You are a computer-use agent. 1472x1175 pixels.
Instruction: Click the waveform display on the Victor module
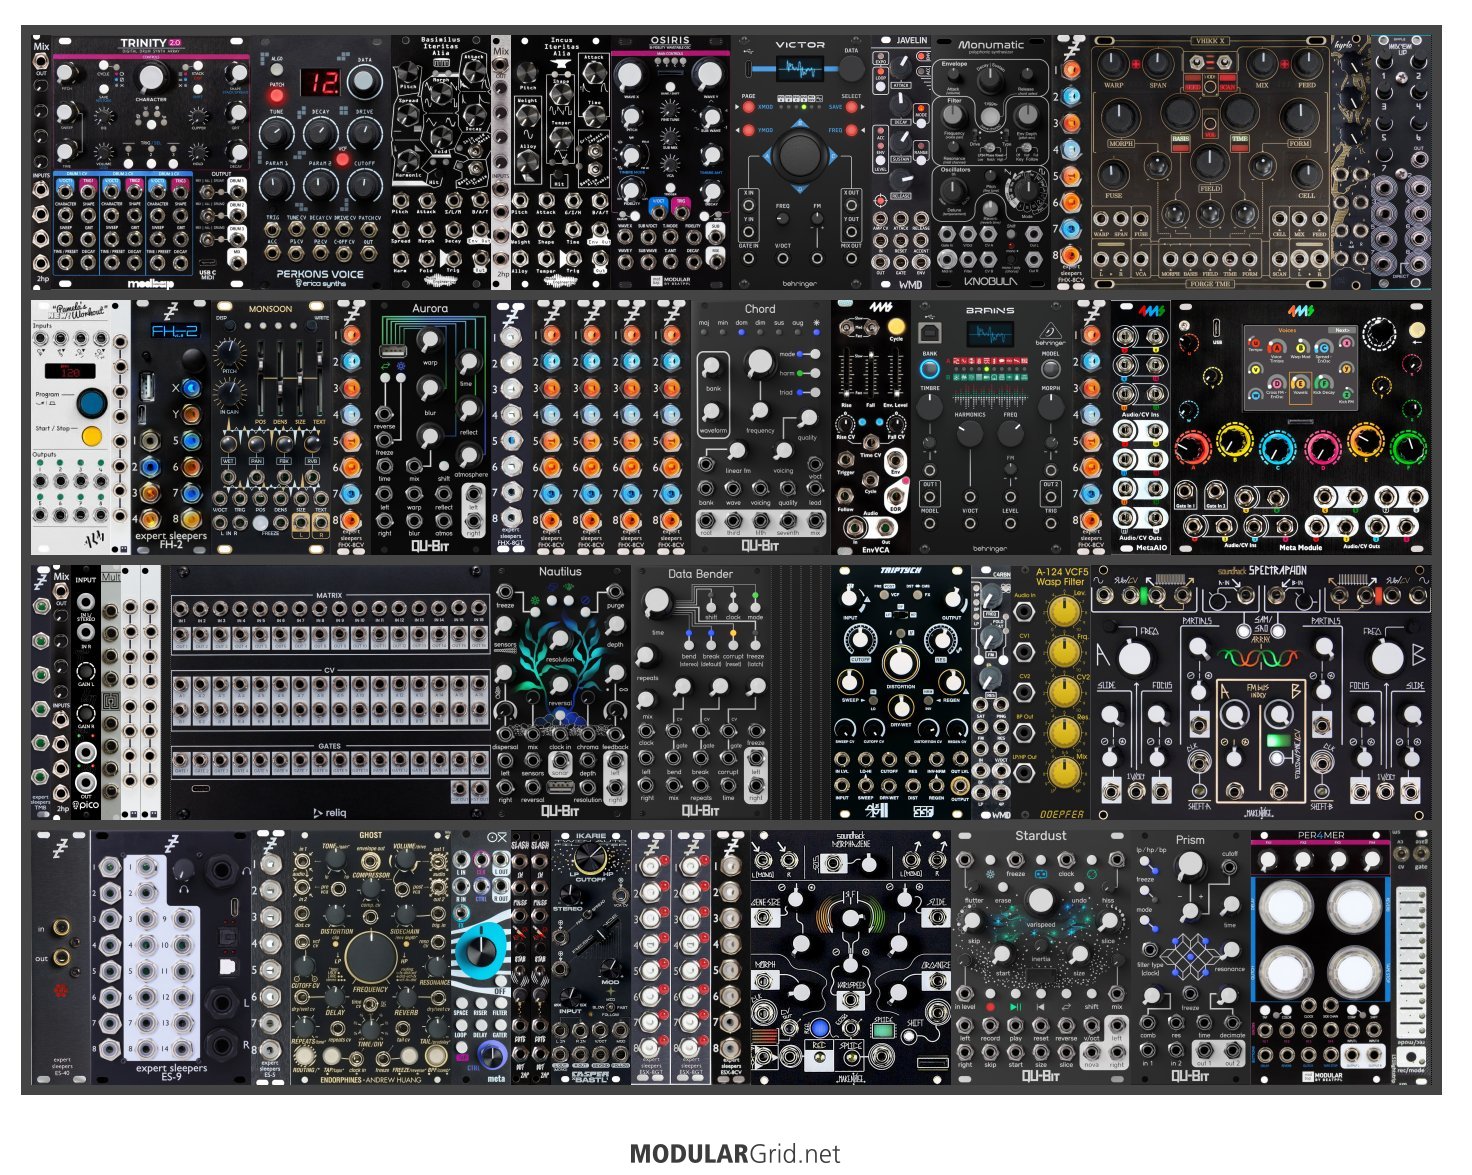click(802, 69)
